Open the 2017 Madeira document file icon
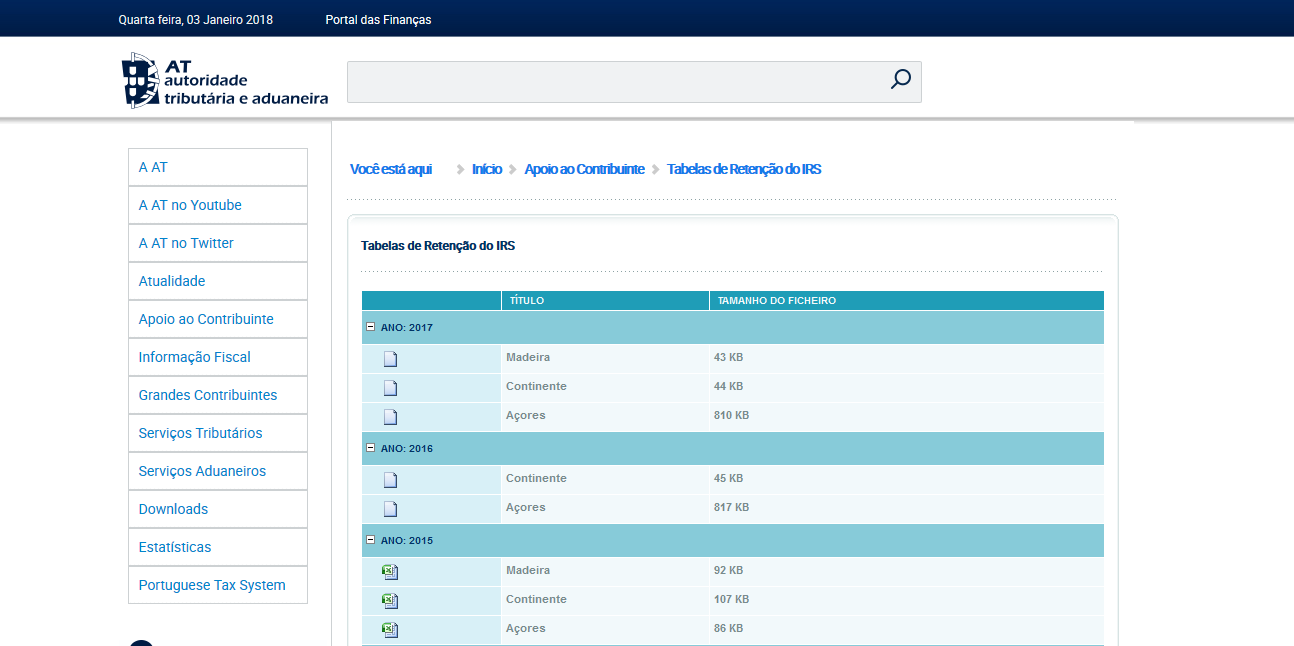Screen dimensions: 1294x646 tap(391, 359)
